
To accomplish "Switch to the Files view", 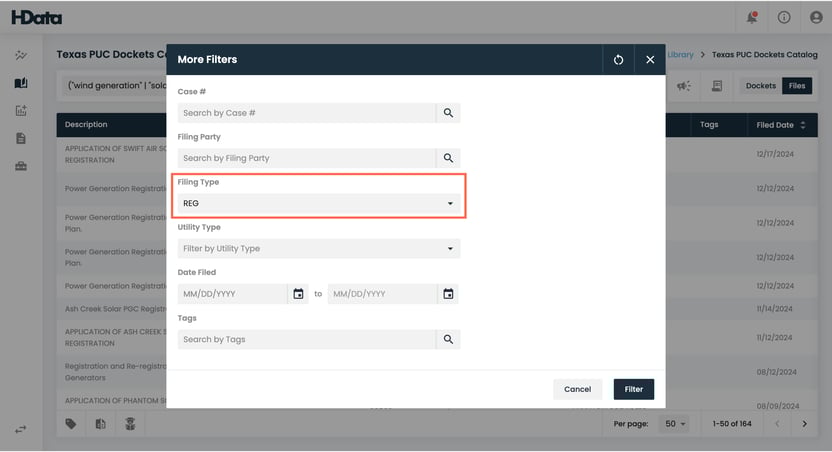I will click(797, 86).
